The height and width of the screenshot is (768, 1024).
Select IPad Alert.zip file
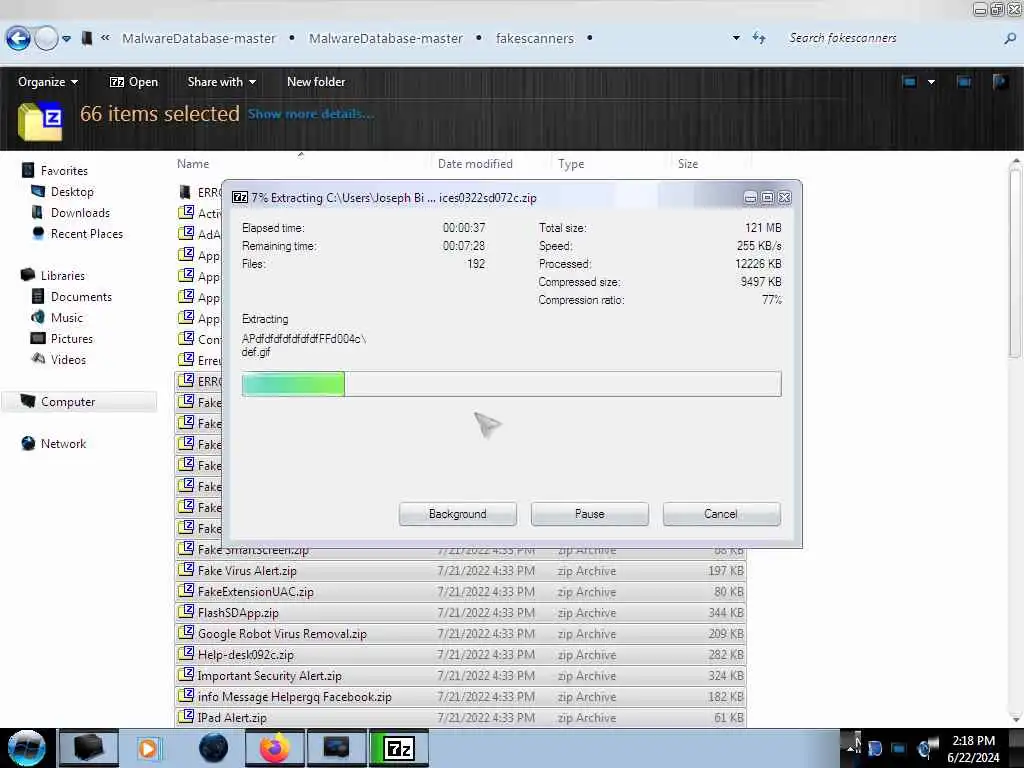pyautogui.click(x=460, y=717)
